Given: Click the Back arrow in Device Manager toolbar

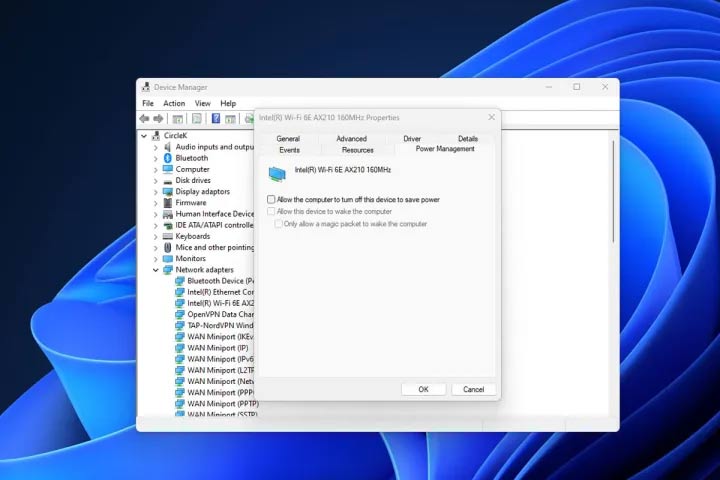Looking at the screenshot, I should click(x=145, y=118).
